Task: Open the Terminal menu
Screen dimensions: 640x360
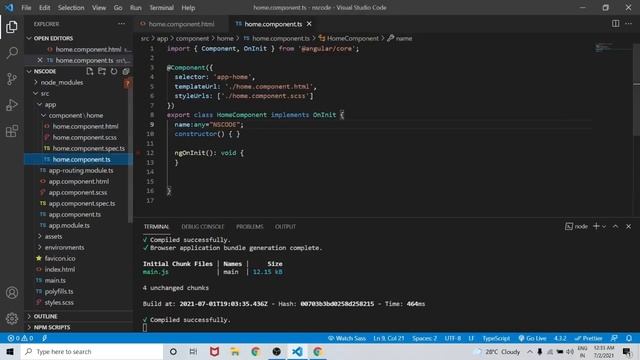Action: (161, 8)
